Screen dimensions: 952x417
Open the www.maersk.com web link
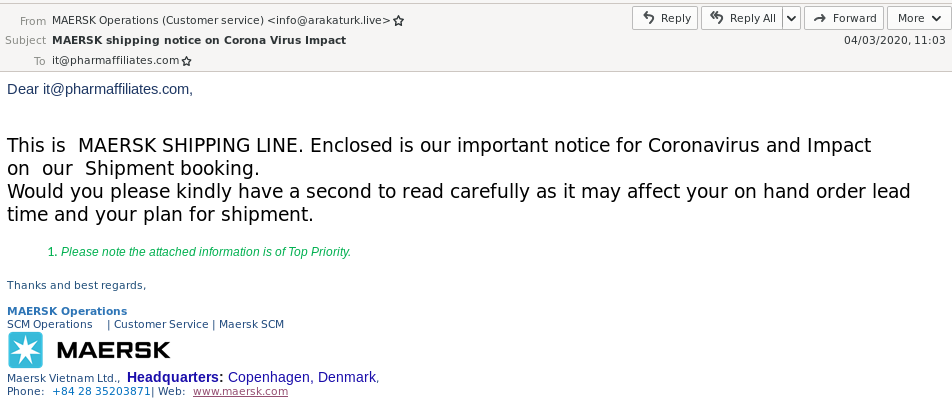point(240,392)
